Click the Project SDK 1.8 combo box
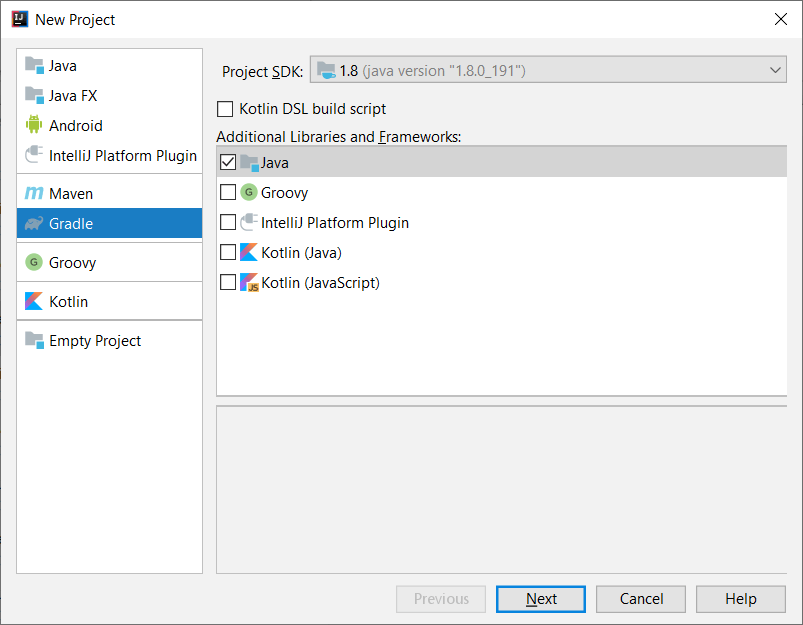 pyautogui.click(x=548, y=70)
